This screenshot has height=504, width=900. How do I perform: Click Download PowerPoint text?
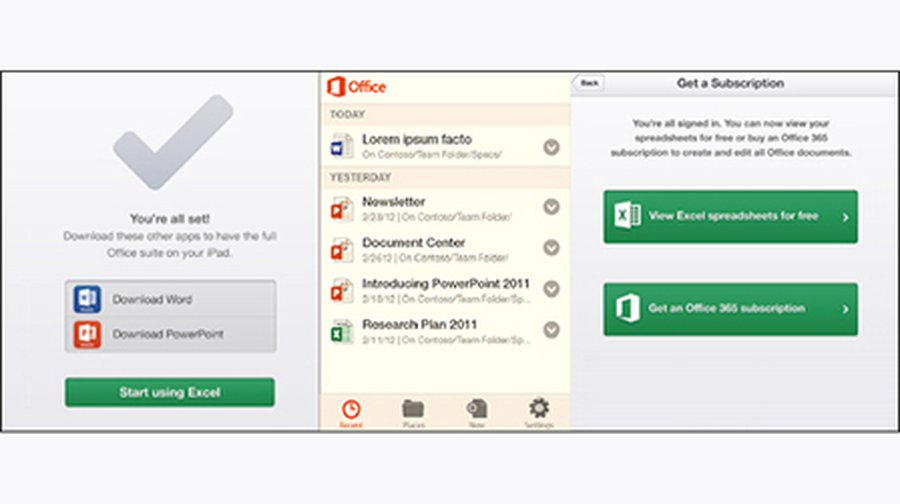pos(168,334)
